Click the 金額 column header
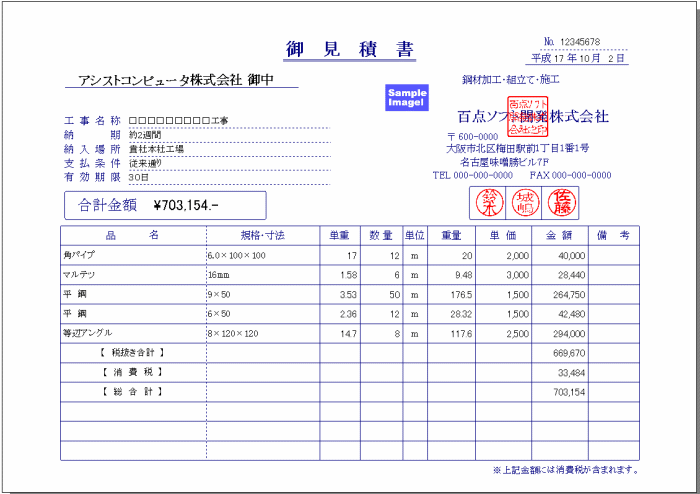The image size is (700, 494). pos(559,236)
